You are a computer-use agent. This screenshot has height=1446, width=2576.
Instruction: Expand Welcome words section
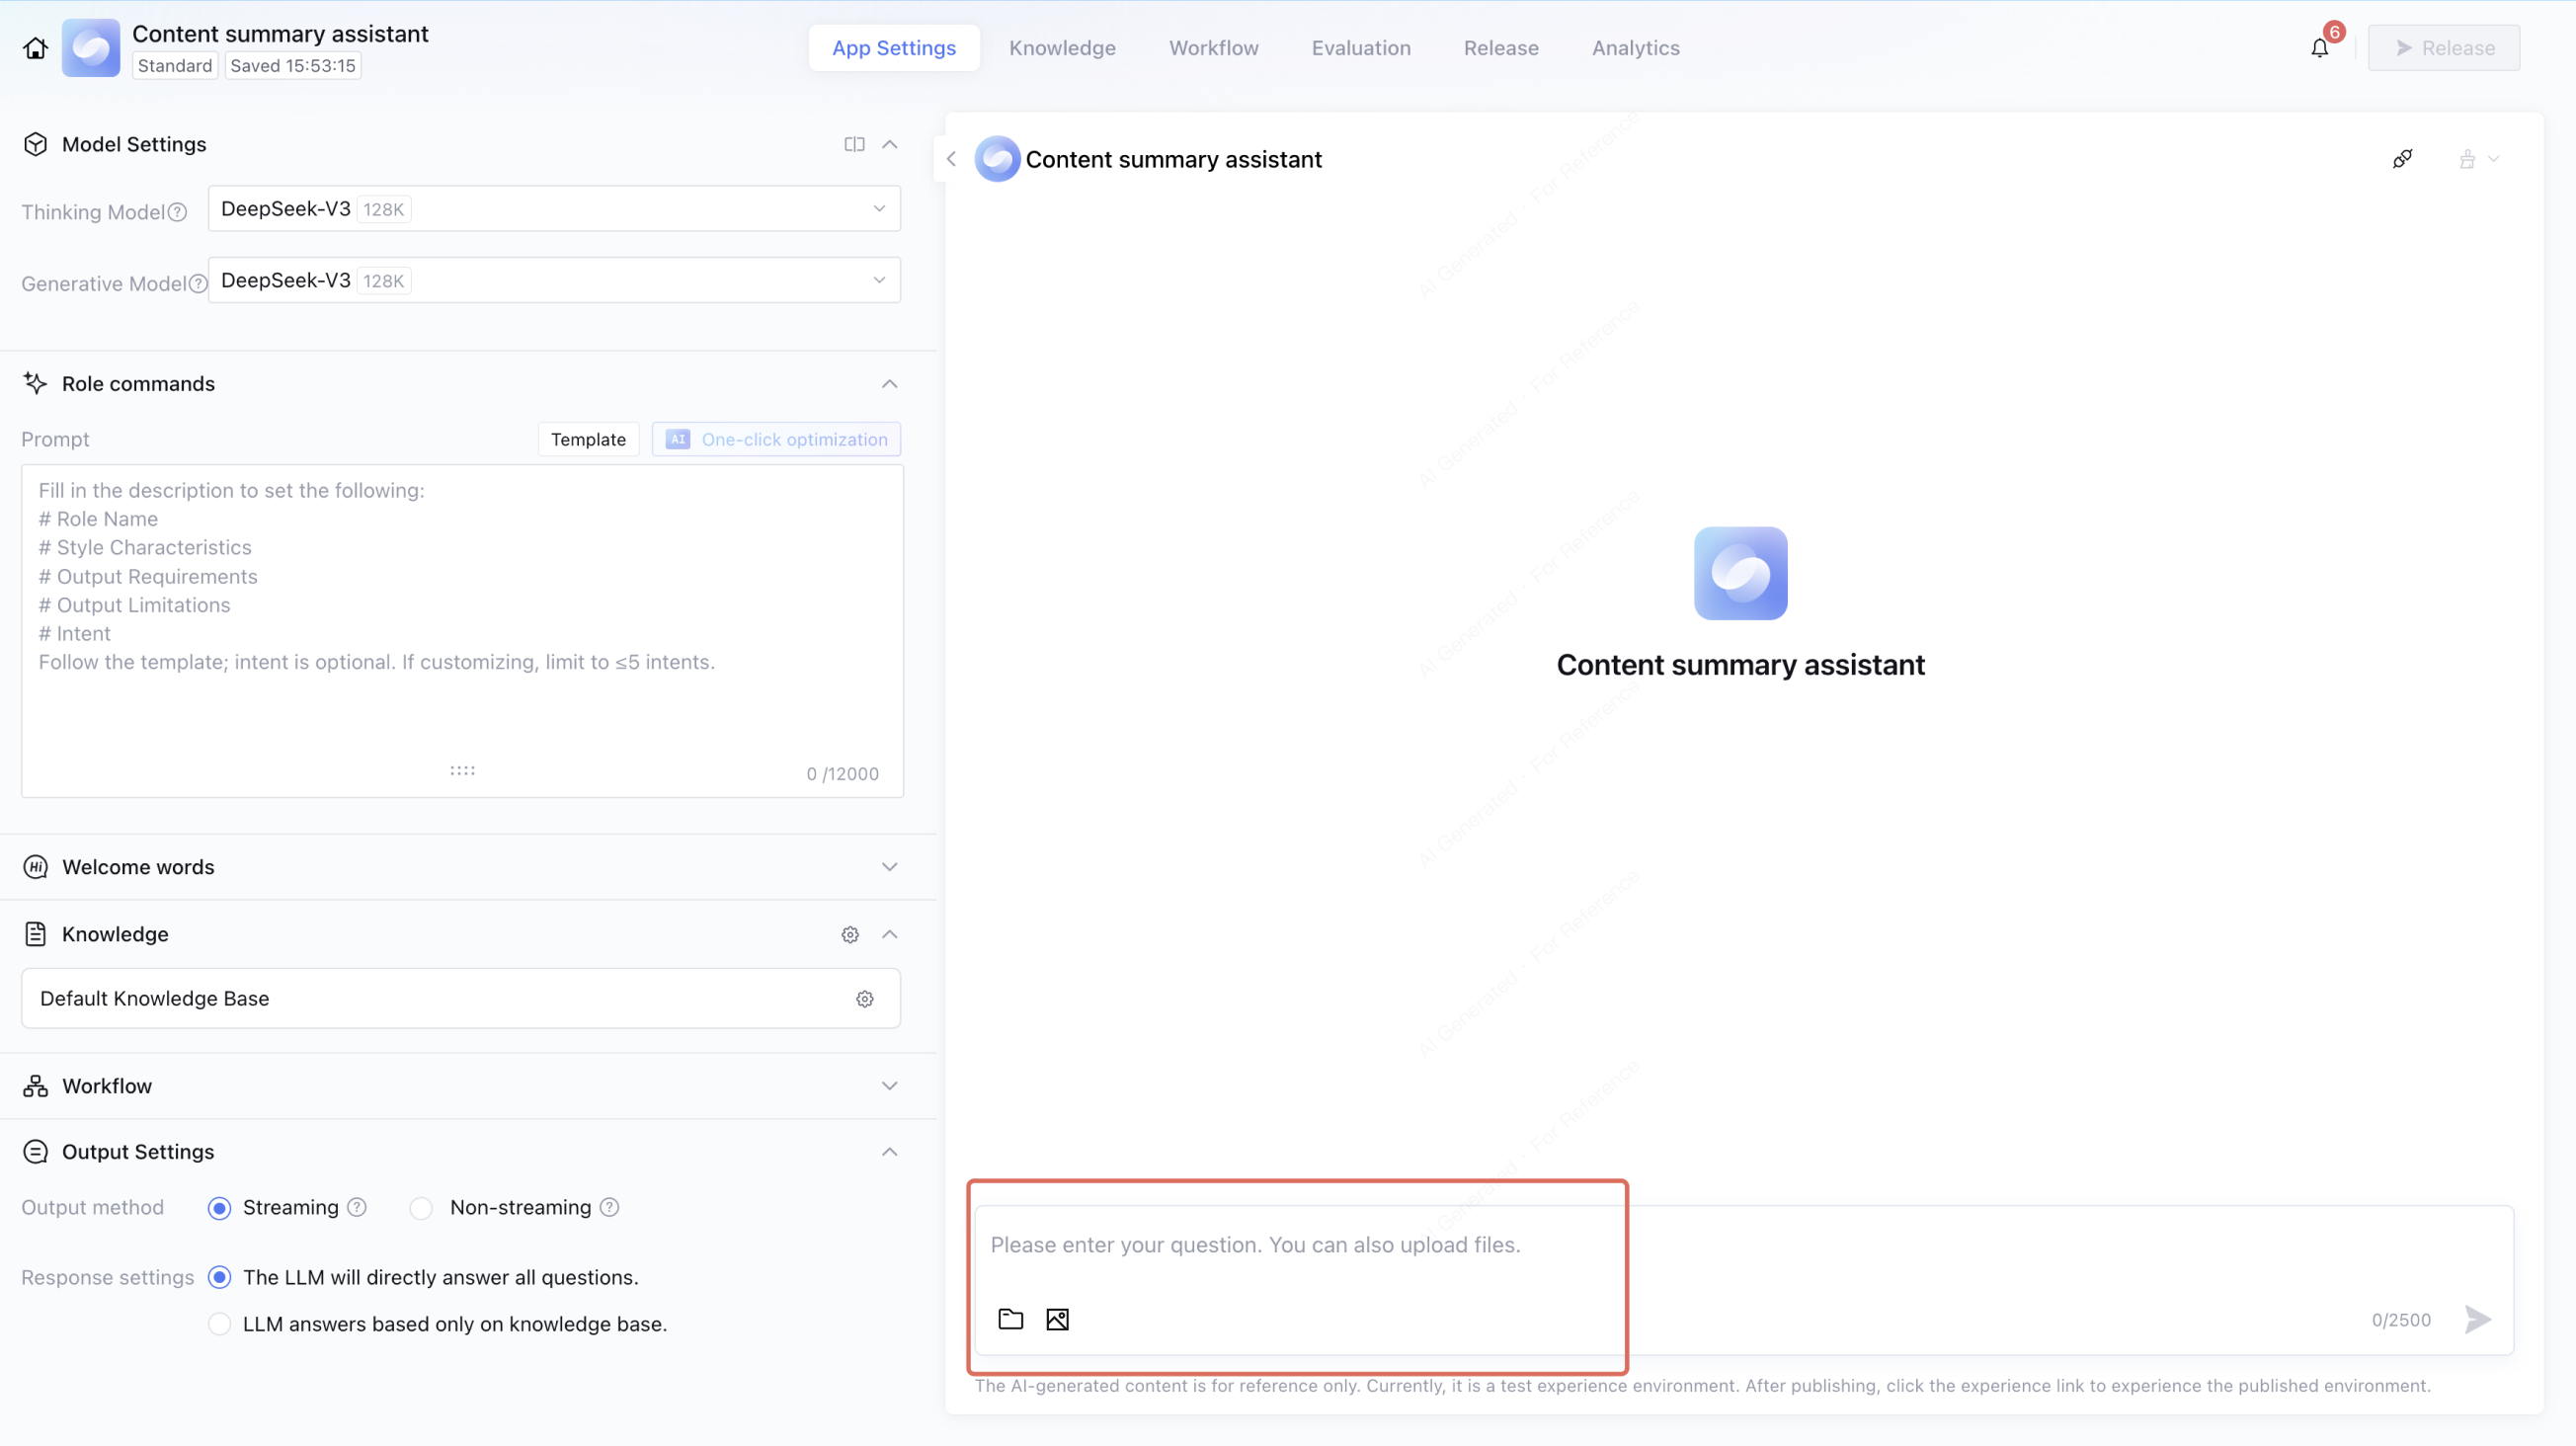point(889,867)
